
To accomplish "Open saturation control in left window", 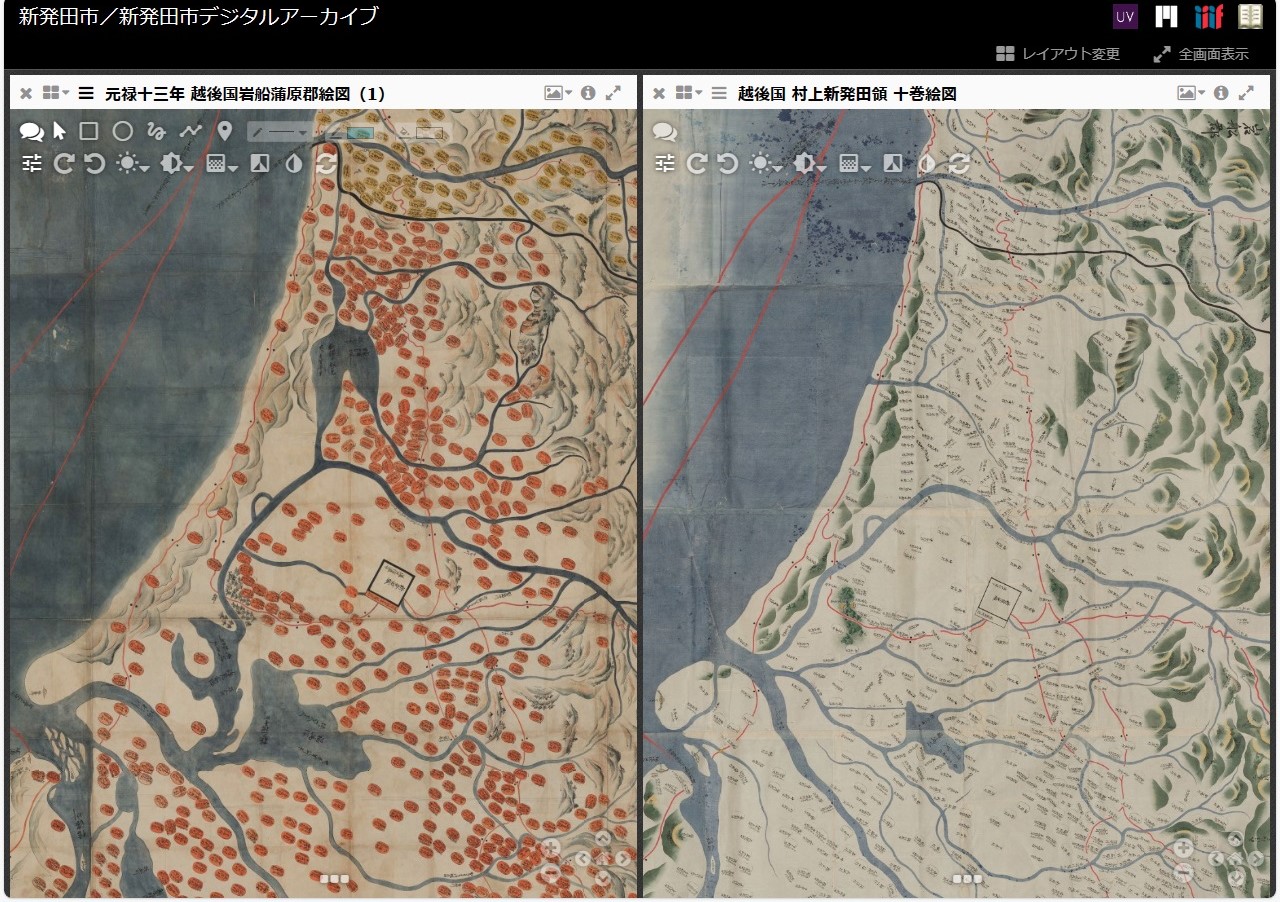I will pyautogui.click(x=220, y=163).
